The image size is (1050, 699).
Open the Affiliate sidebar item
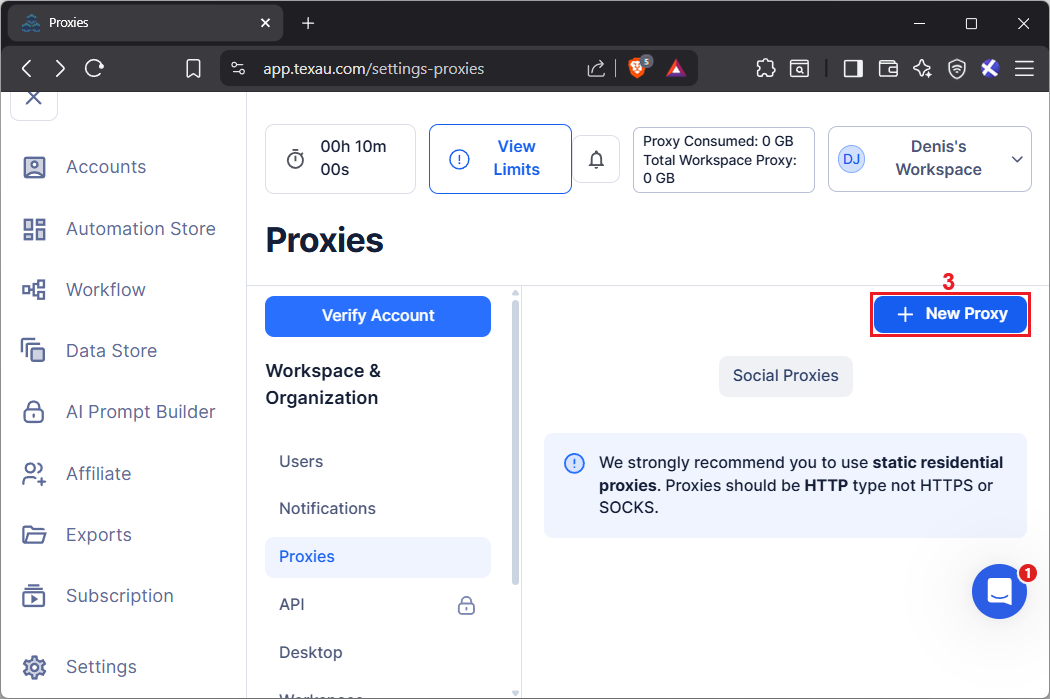coord(98,474)
